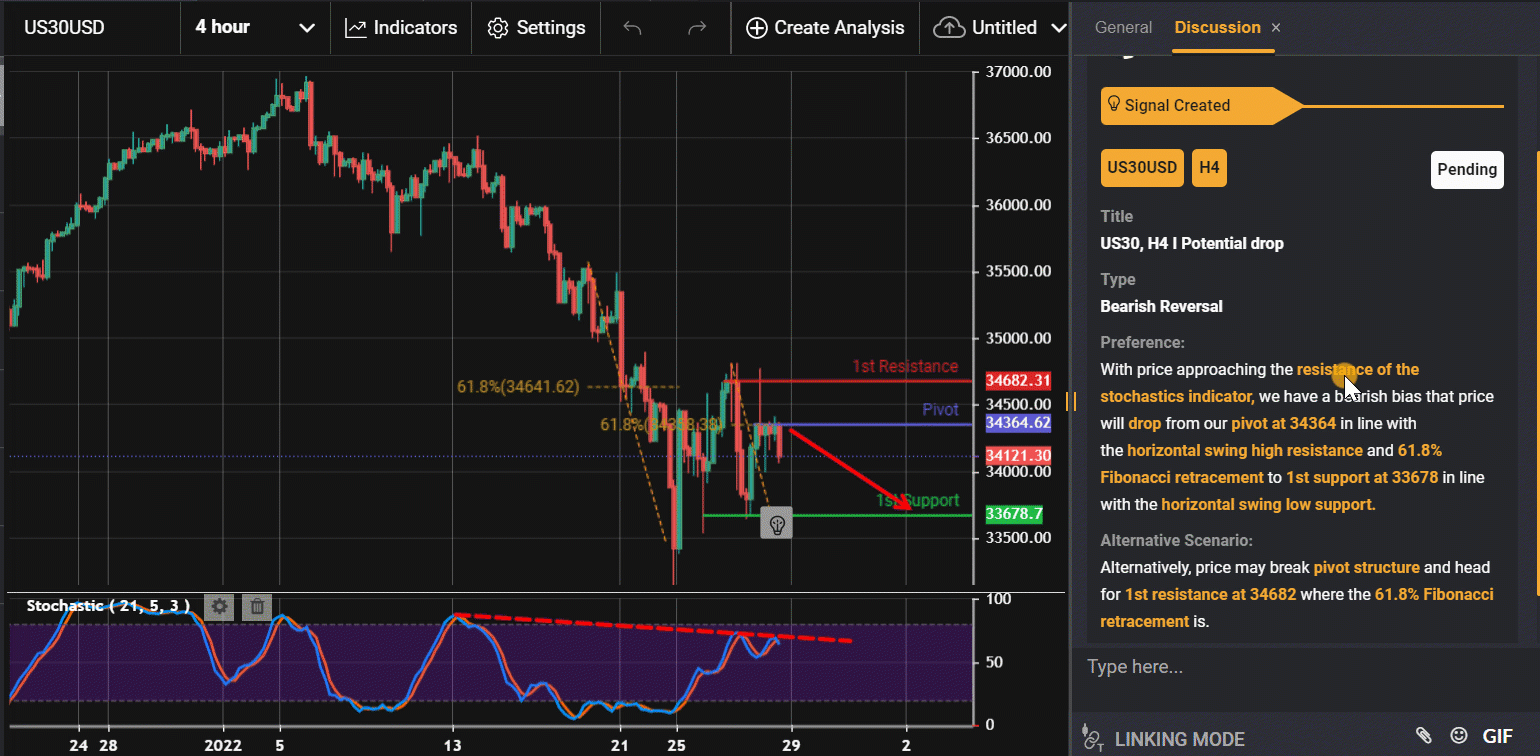Open the emoji picker
Image resolution: width=1540 pixels, height=756 pixels.
pyautogui.click(x=1459, y=737)
